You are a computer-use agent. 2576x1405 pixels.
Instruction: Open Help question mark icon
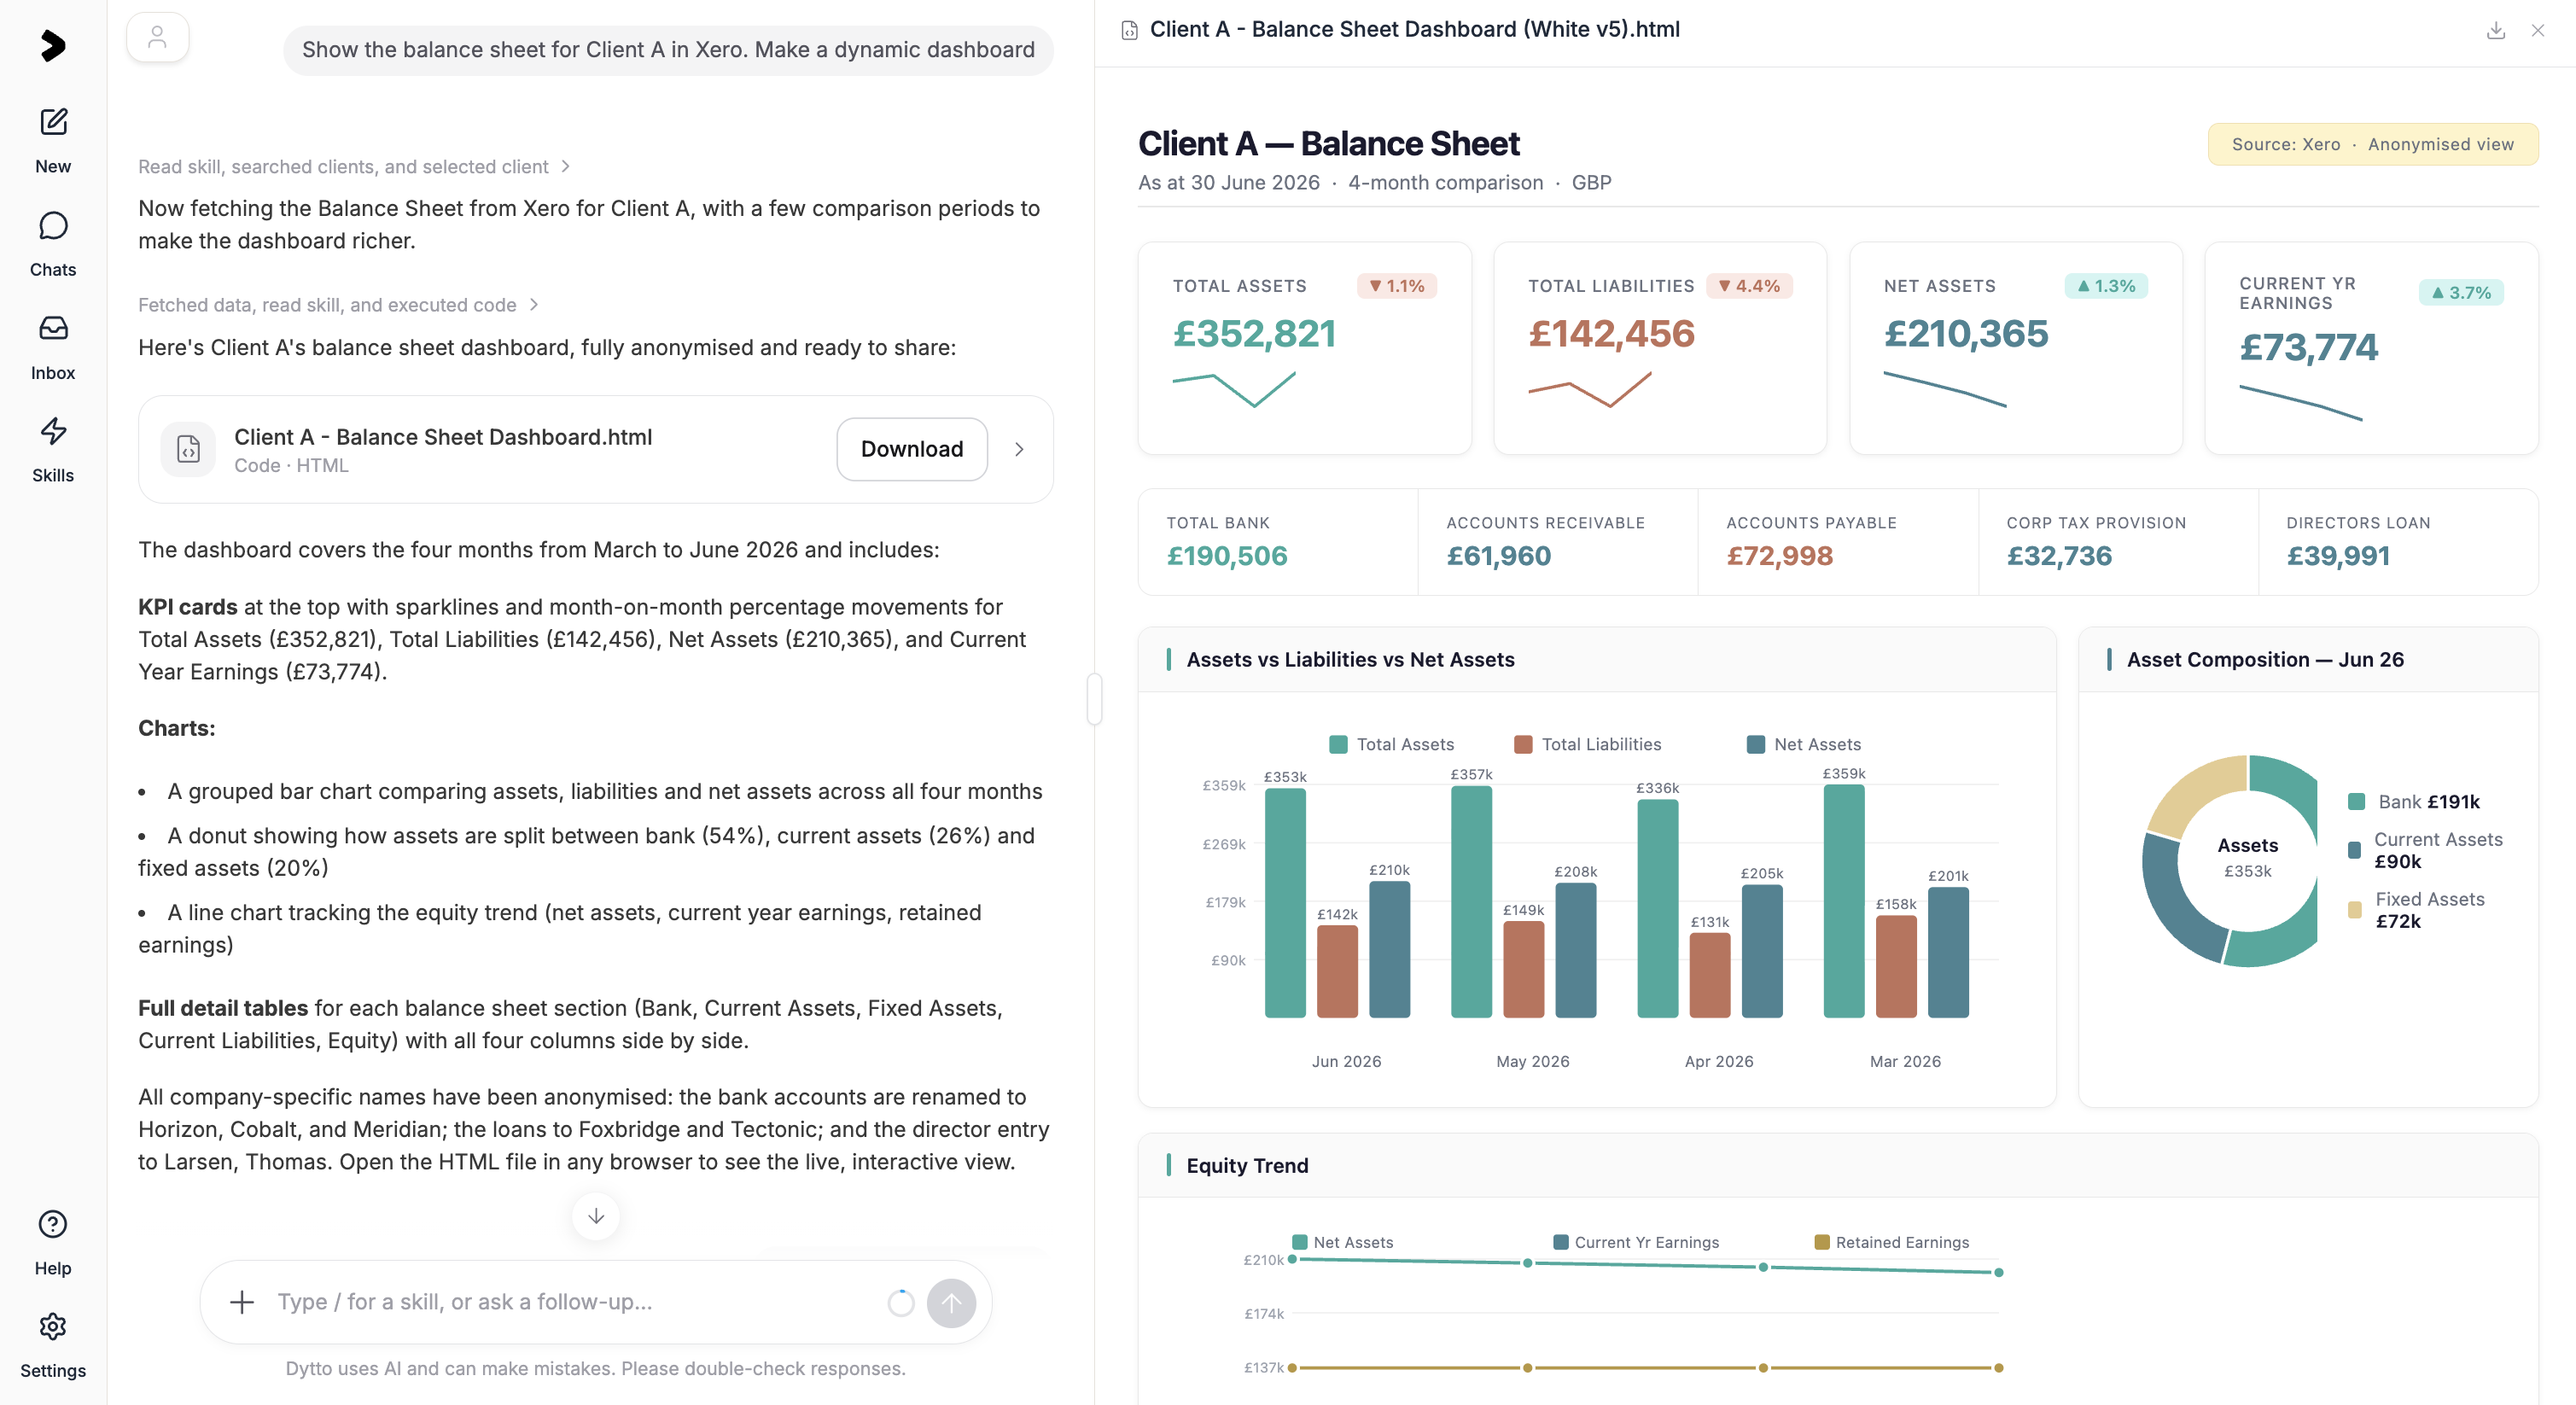(x=53, y=1224)
